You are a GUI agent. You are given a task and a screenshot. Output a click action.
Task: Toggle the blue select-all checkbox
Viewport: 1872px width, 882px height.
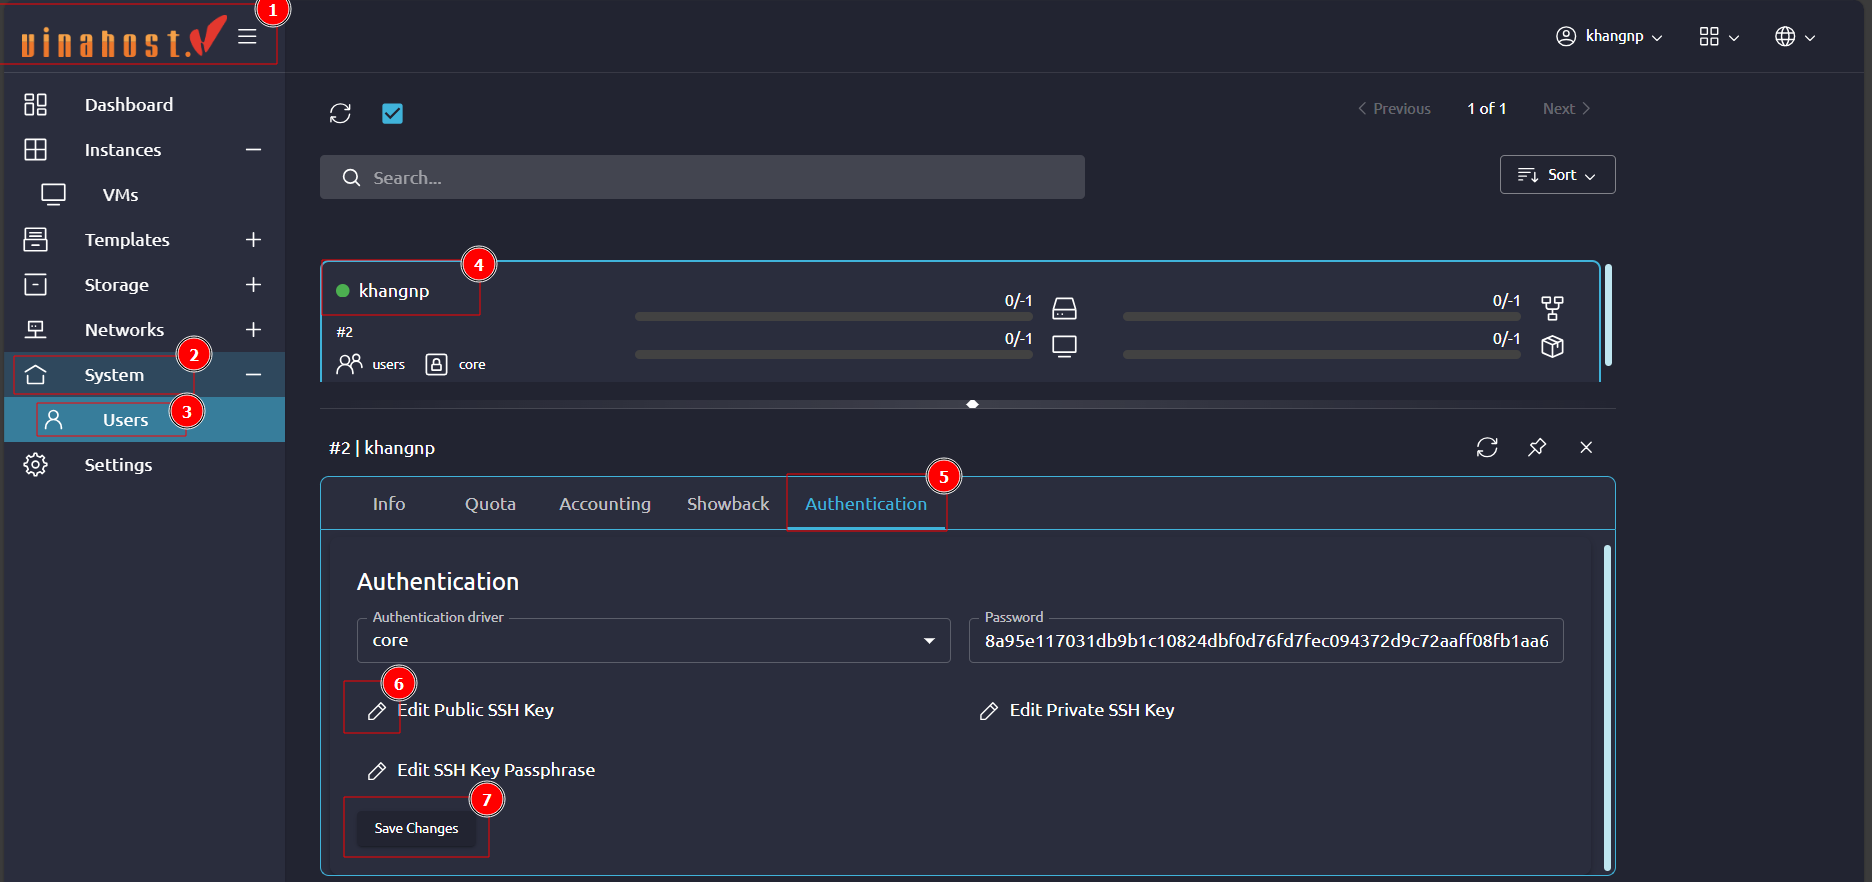(x=392, y=113)
